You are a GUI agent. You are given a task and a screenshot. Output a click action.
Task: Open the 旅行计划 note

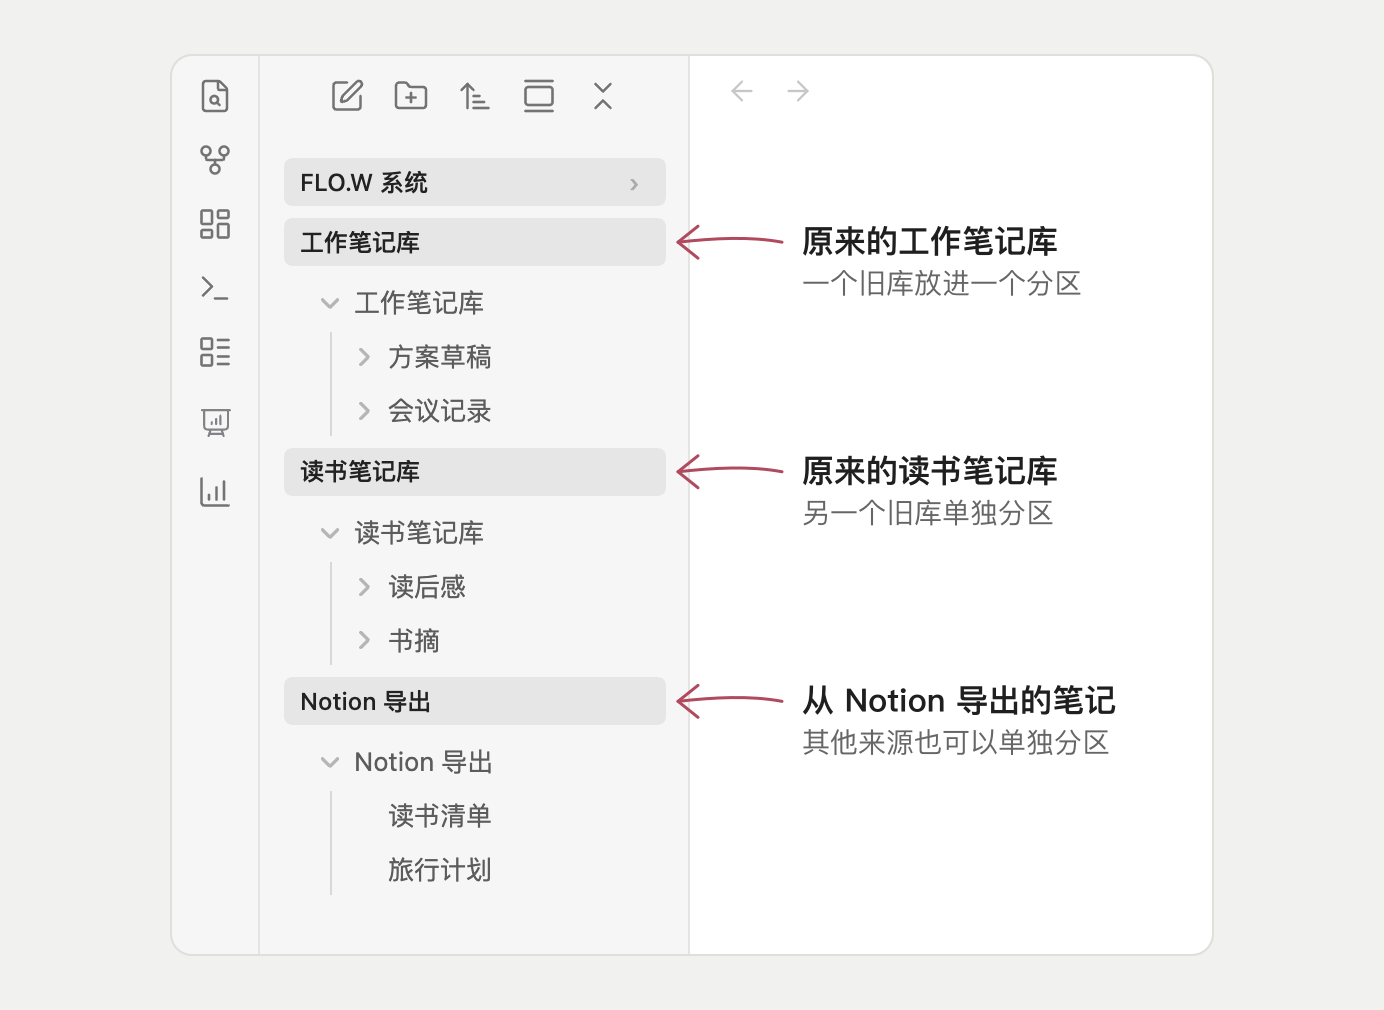coord(440,870)
